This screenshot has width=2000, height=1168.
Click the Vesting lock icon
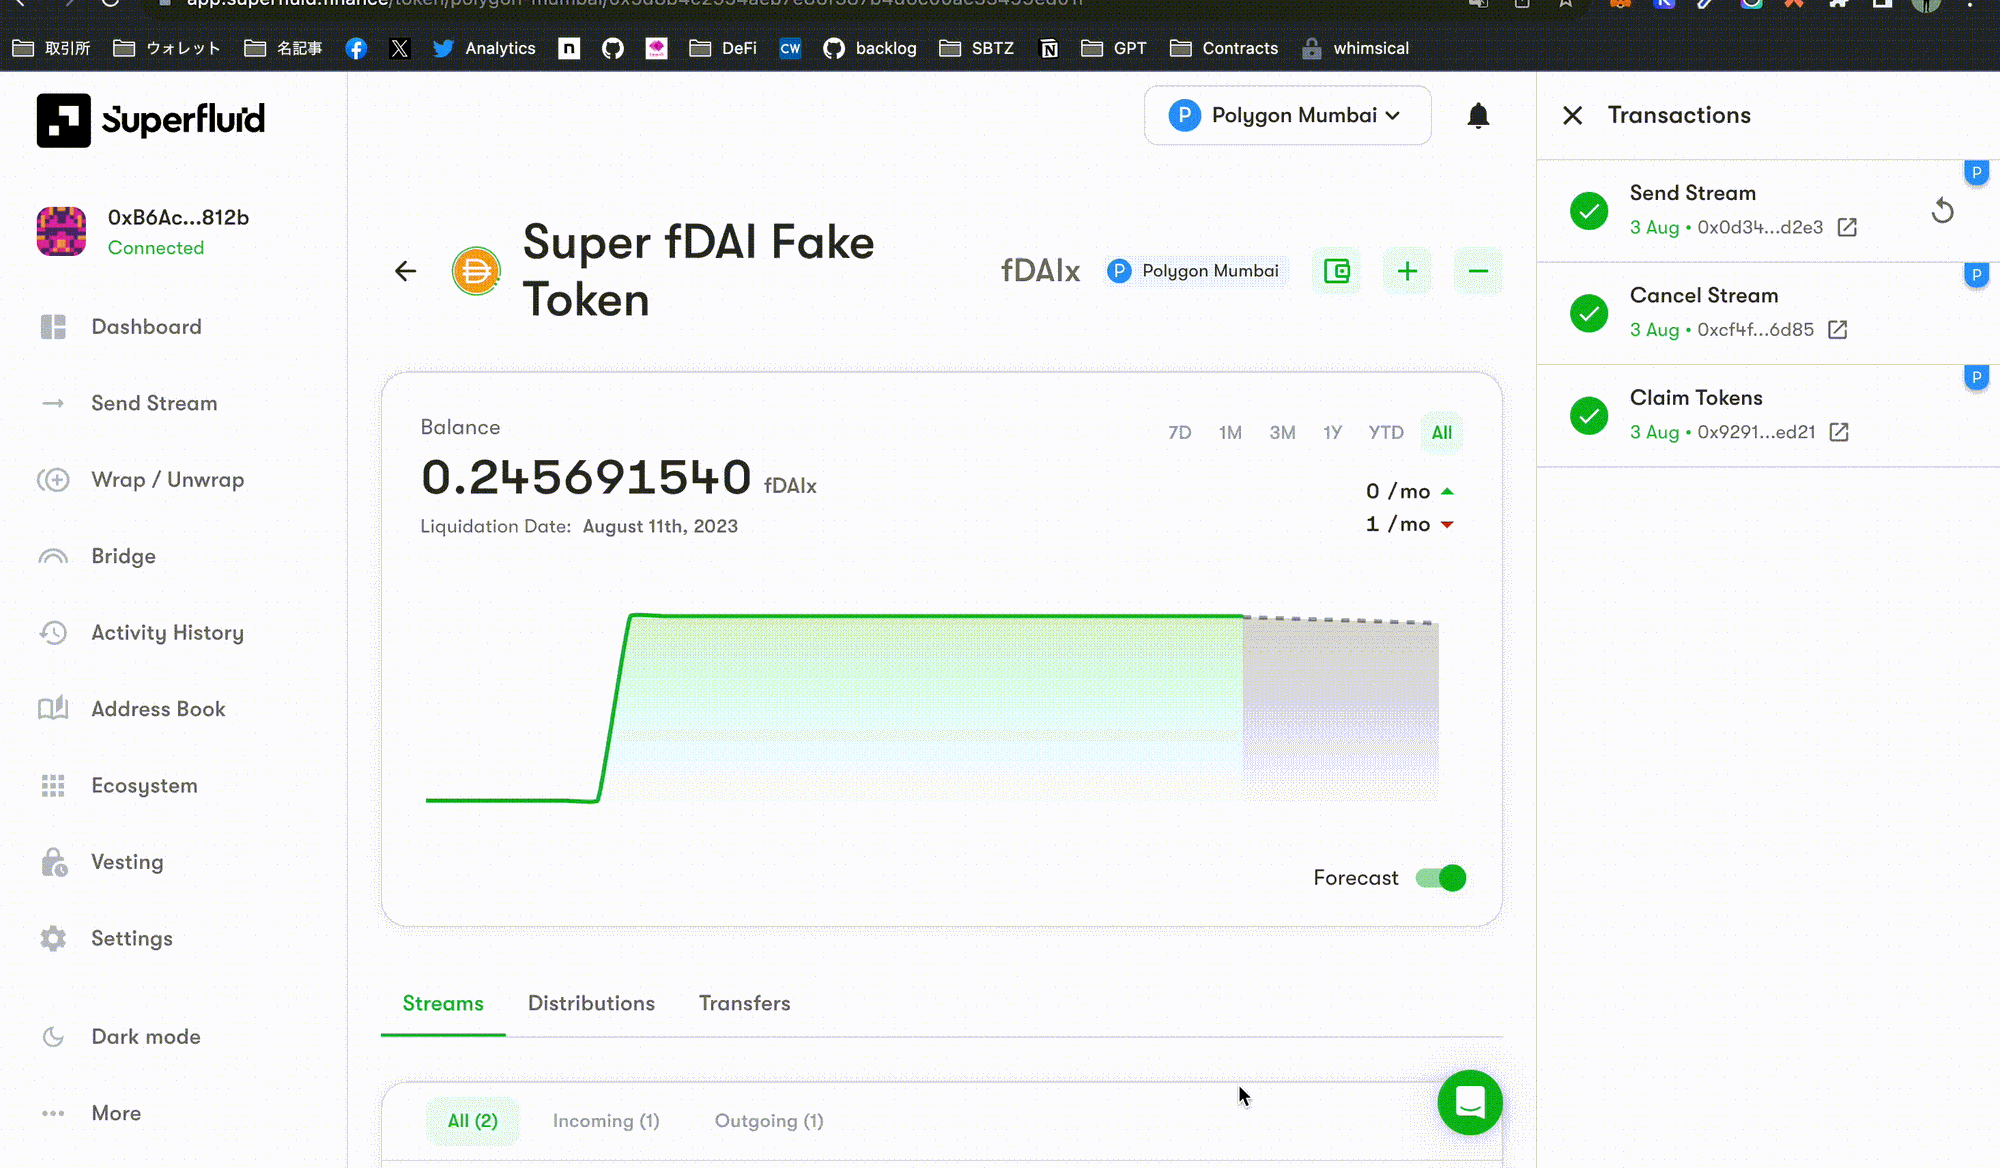[x=53, y=862]
